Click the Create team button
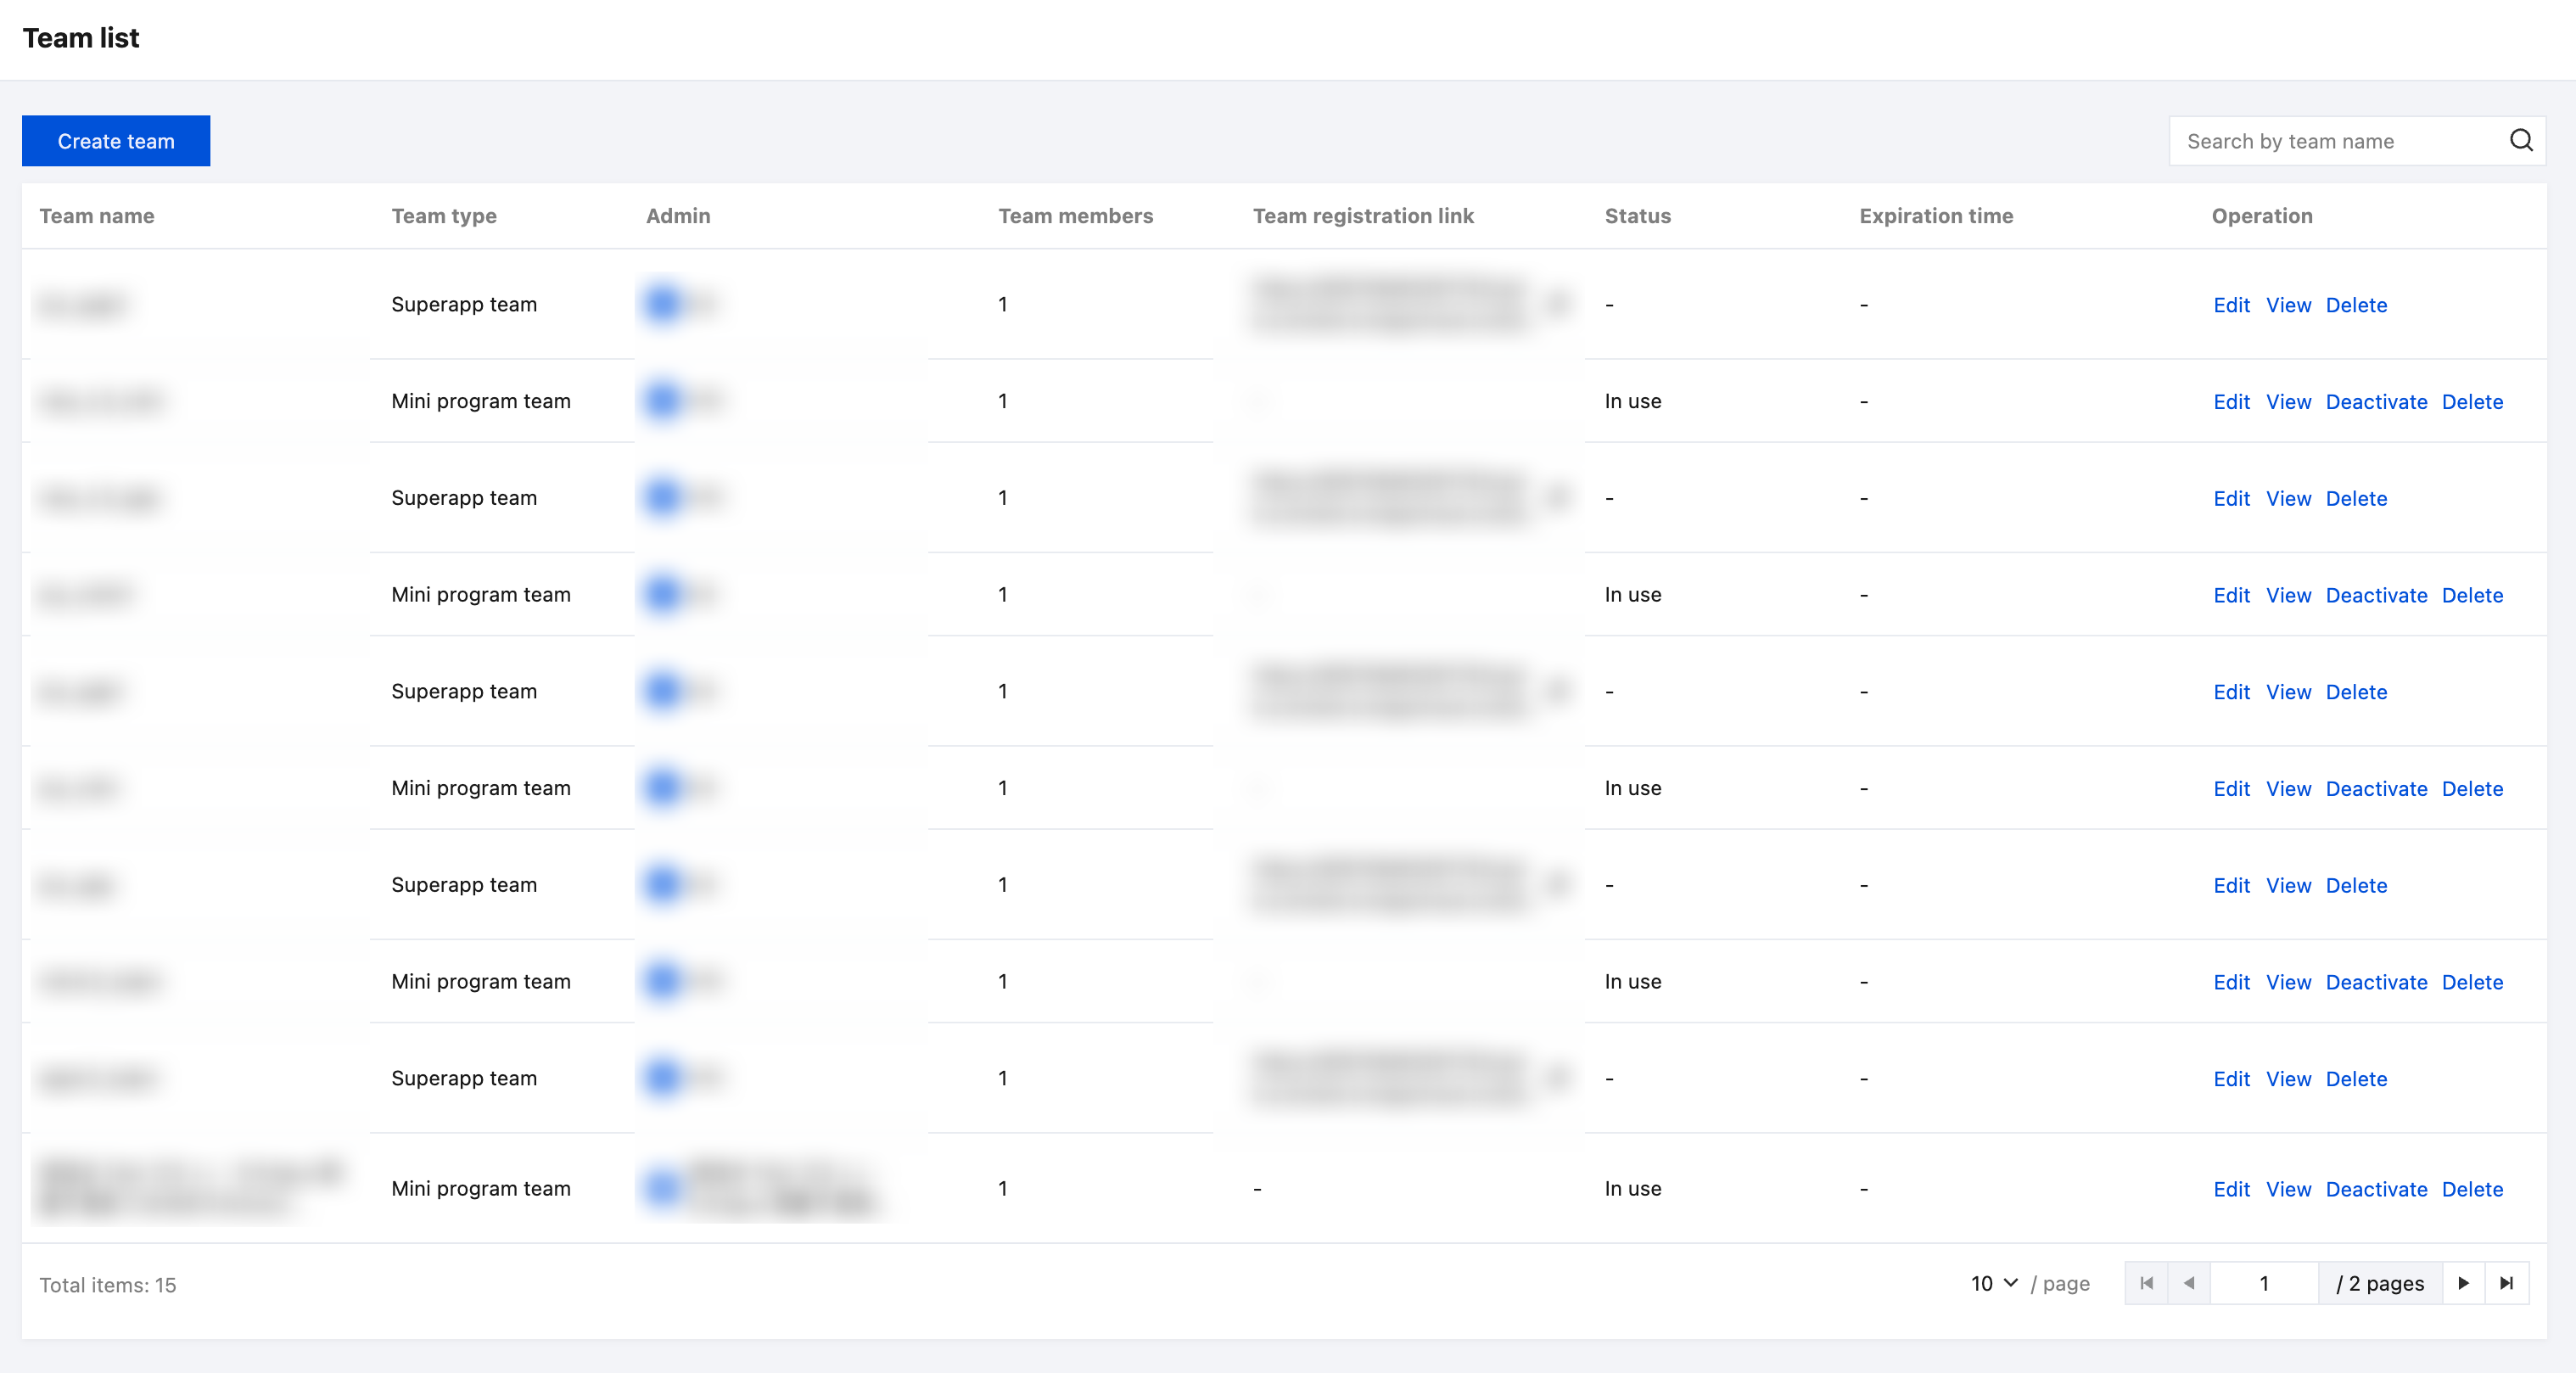 [116, 141]
